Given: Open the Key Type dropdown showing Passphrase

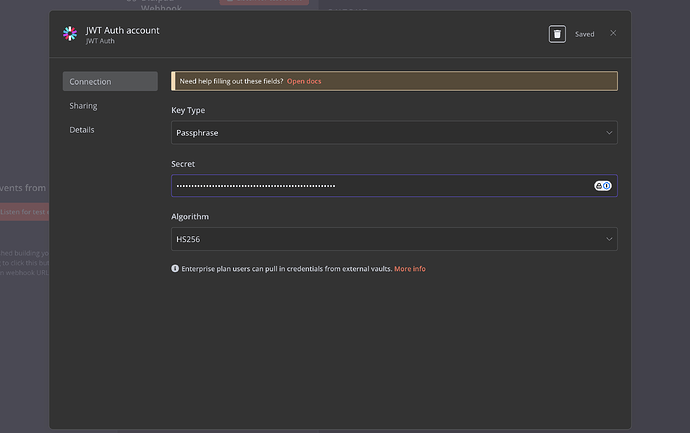Looking at the screenshot, I should tap(394, 132).
